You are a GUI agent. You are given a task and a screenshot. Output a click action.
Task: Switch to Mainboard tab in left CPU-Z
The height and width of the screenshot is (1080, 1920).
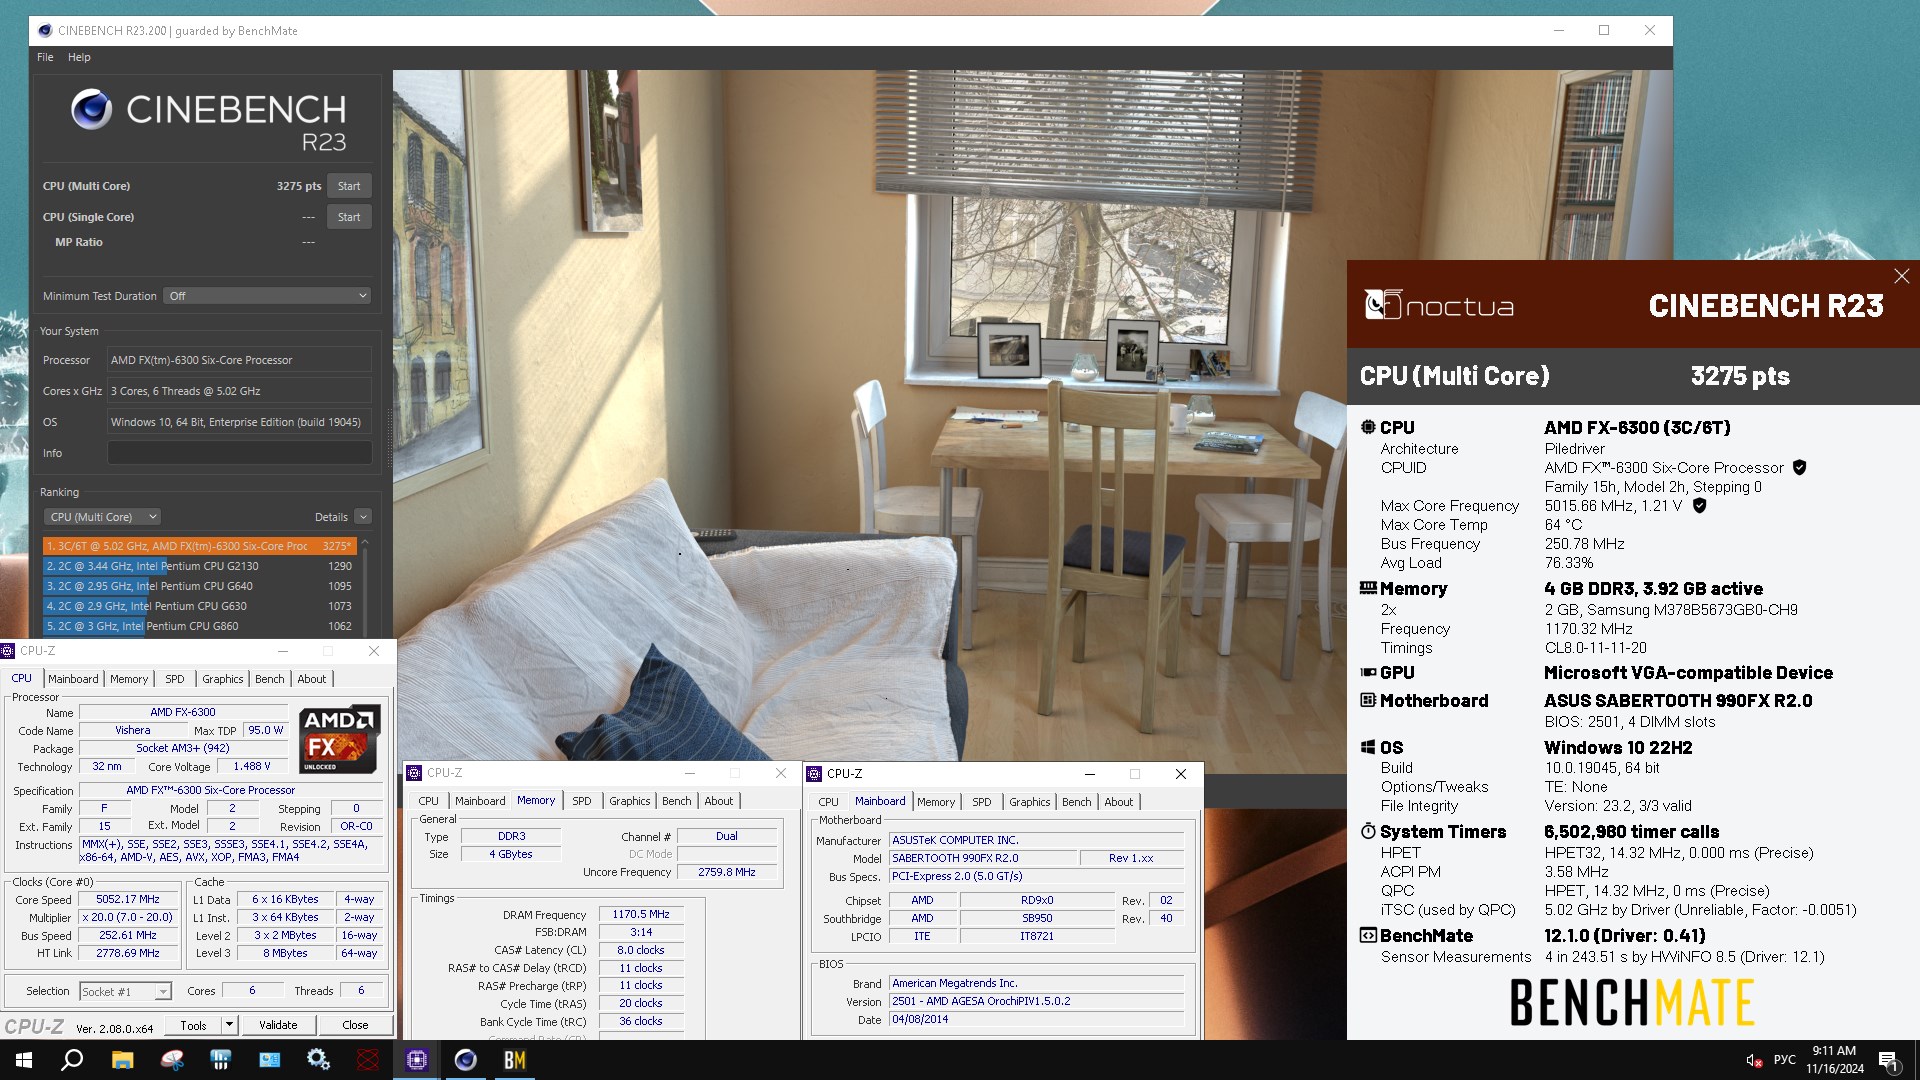click(x=73, y=679)
